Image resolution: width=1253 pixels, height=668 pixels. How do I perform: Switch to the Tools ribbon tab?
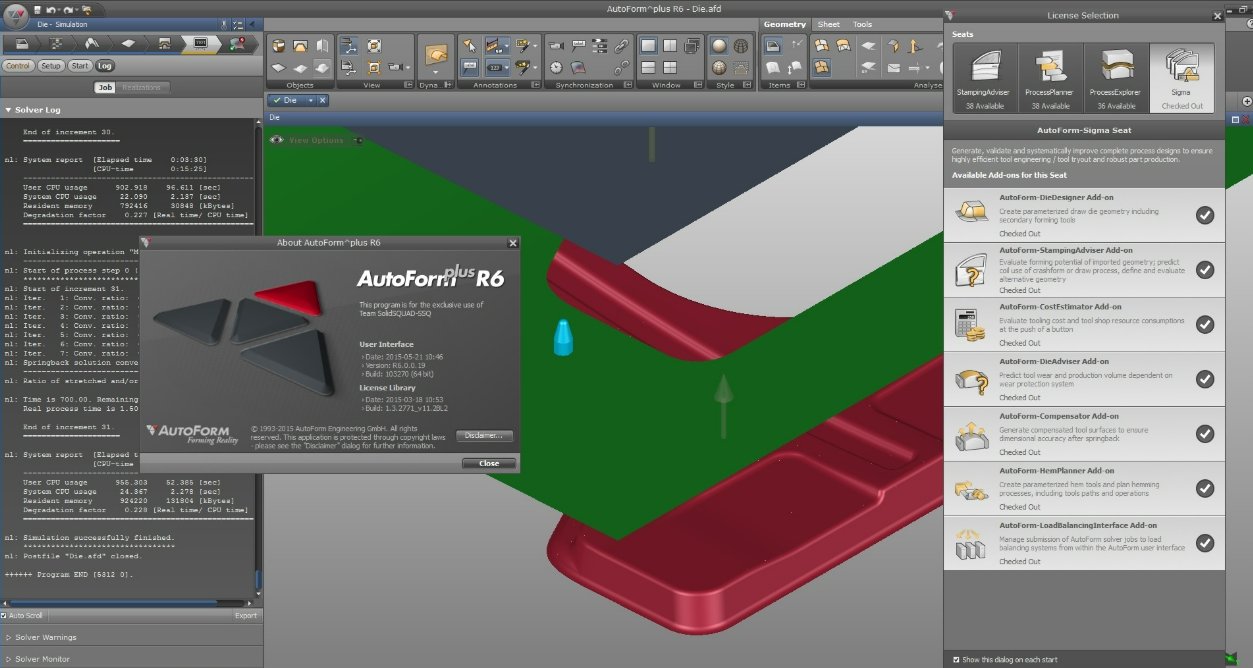coord(862,25)
